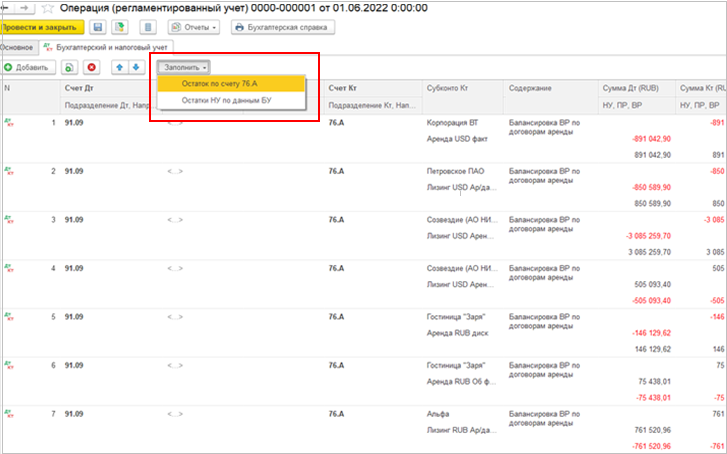
Task: Choose Остатки НУ по данным БУ
Action: (231, 100)
